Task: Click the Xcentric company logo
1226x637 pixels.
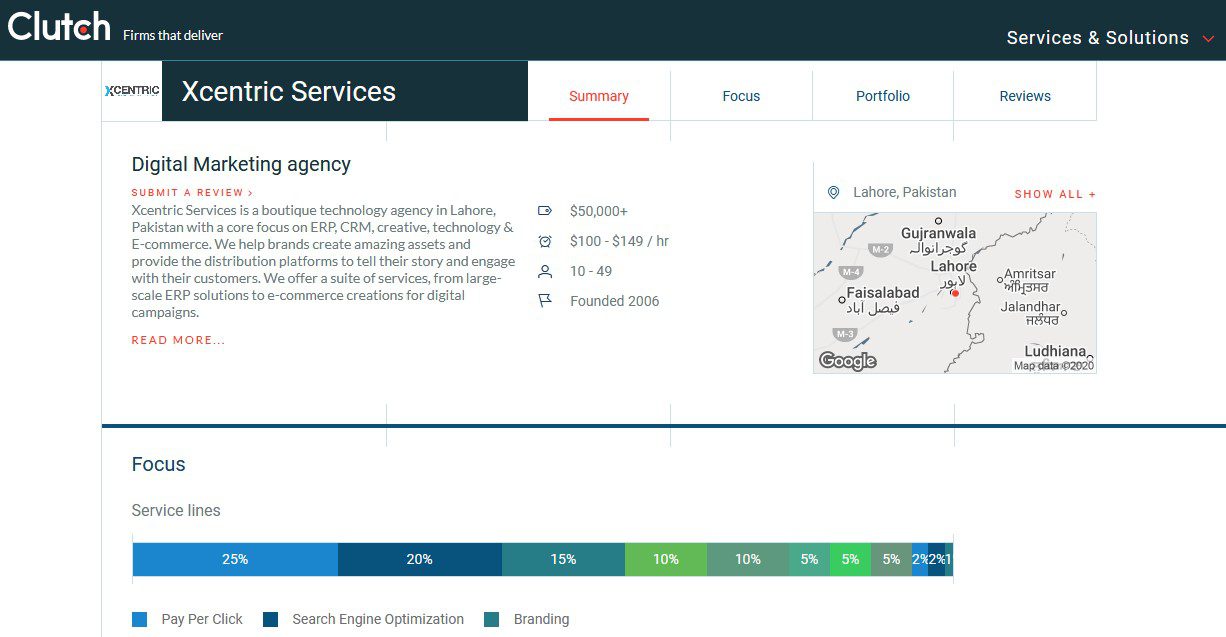Action: point(131,91)
